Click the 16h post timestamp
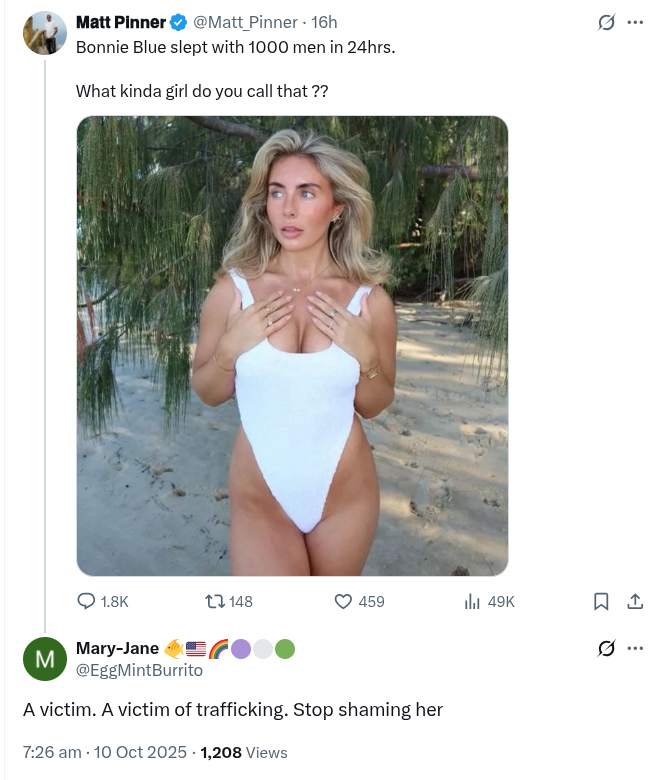Screen dimensions: 662x780 [x=325, y=22]
